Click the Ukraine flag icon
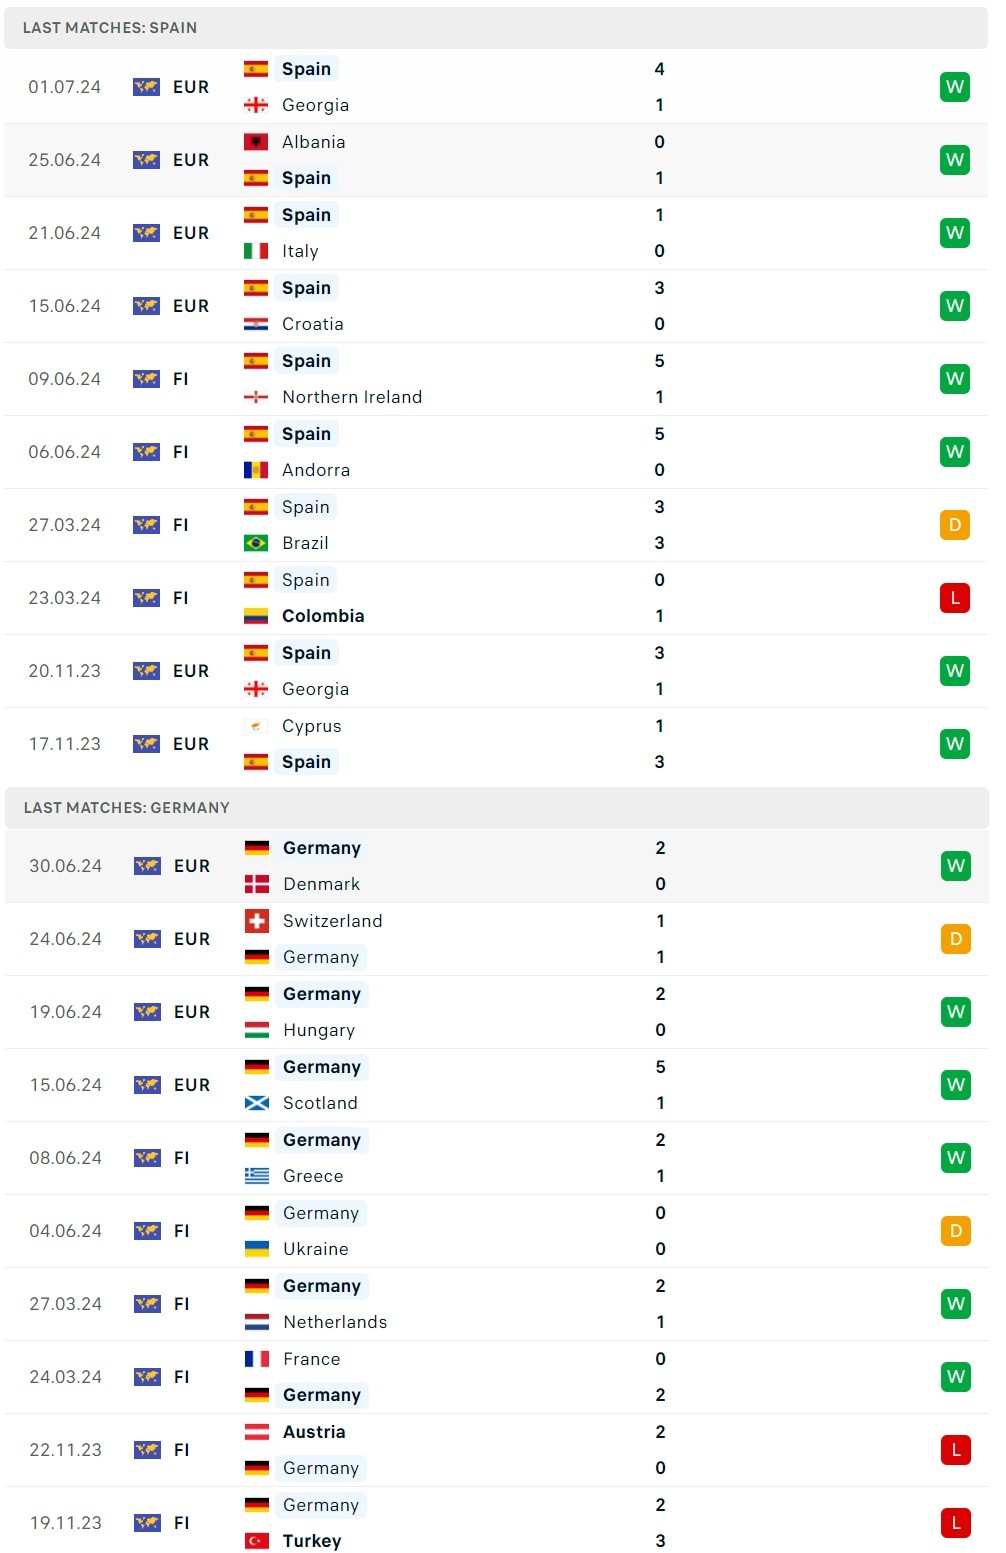This screenshot has width=1006, height=1553. [257, 1249]
